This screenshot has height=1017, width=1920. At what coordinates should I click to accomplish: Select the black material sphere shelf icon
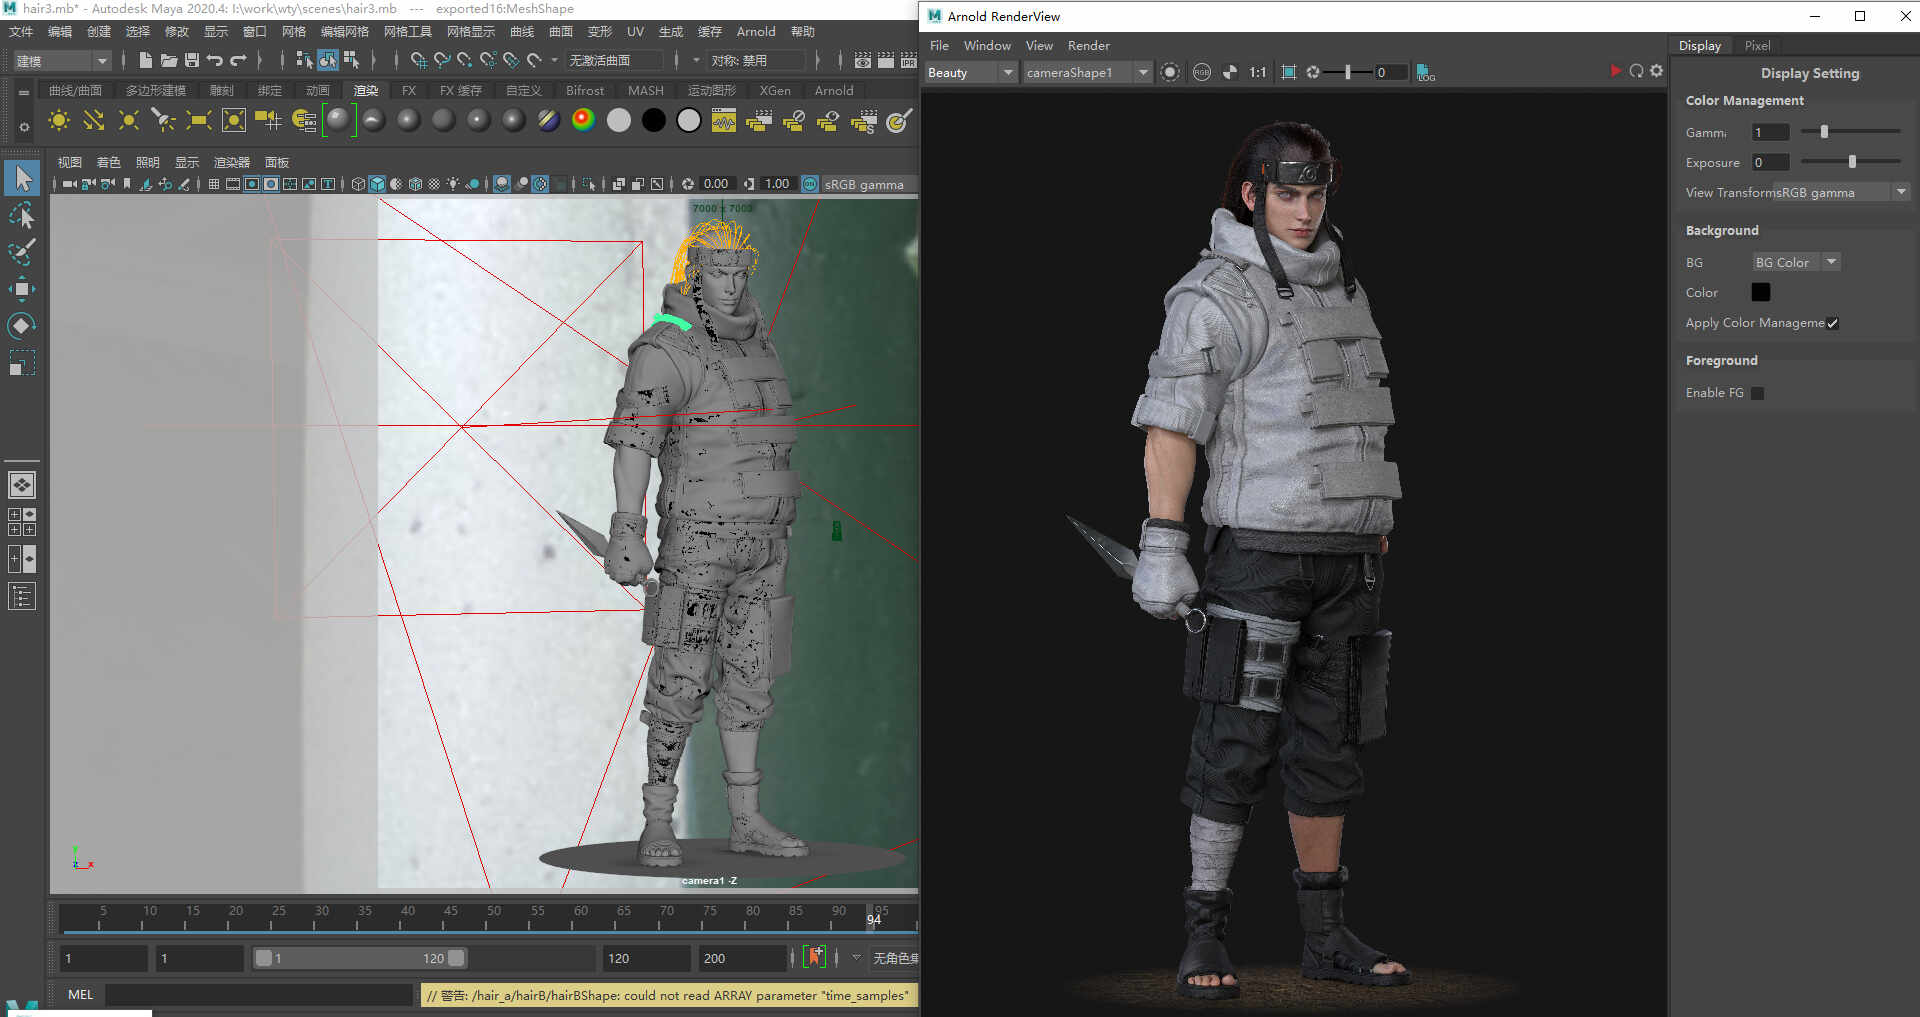pyautogui.click(x=654, y=121)
